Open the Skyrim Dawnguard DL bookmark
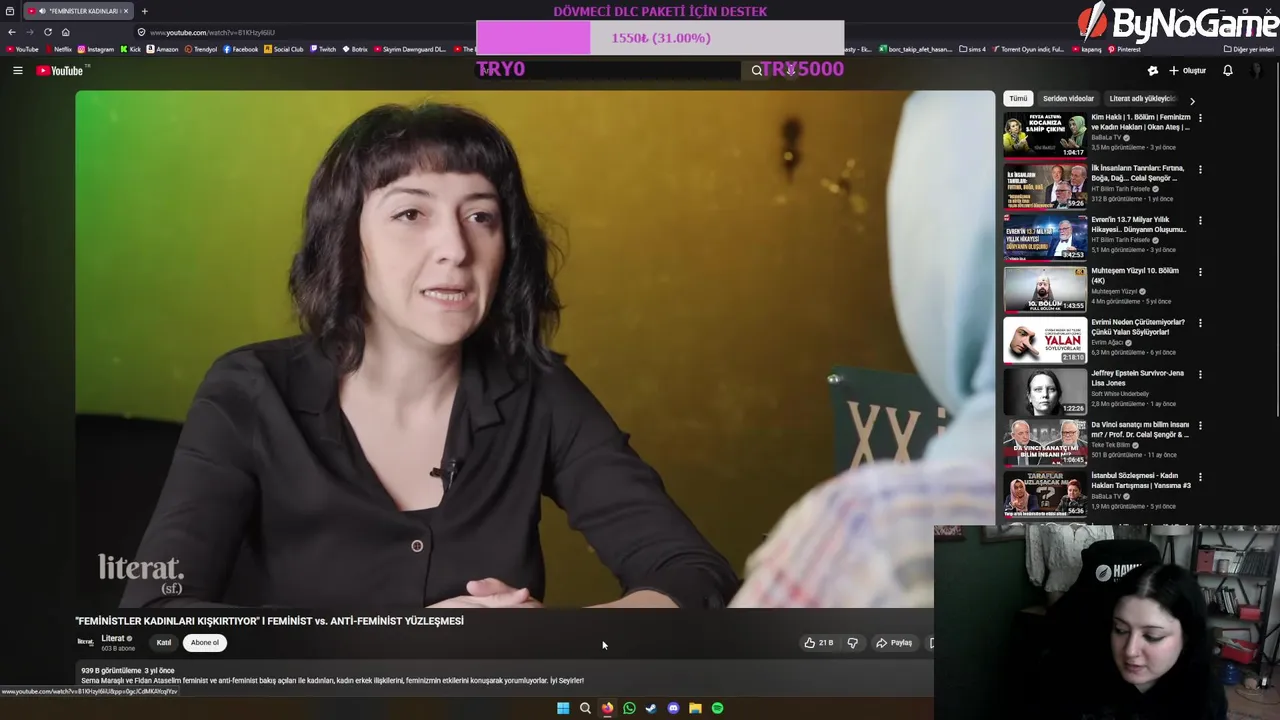The width and height of the screenshot is (1280, 720). [x=409, y=49]
